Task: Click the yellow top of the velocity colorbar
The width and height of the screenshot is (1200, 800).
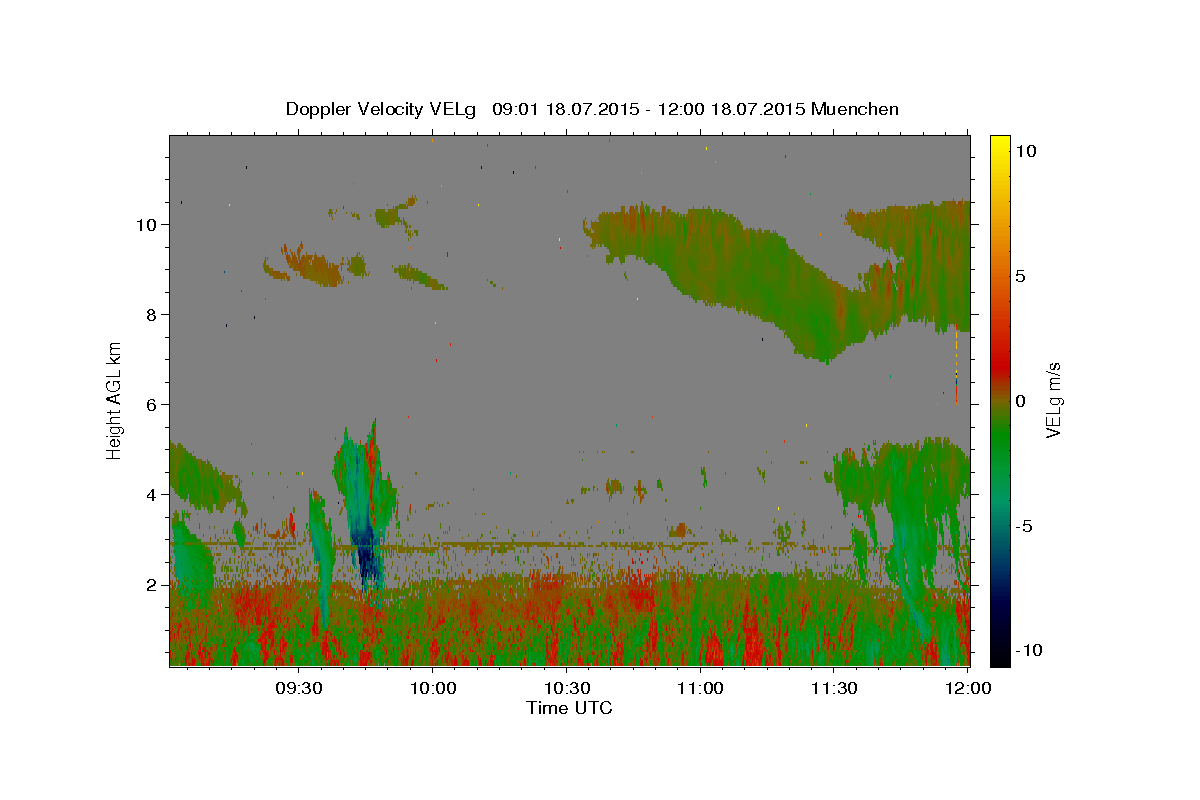Action: coord(999,145)
